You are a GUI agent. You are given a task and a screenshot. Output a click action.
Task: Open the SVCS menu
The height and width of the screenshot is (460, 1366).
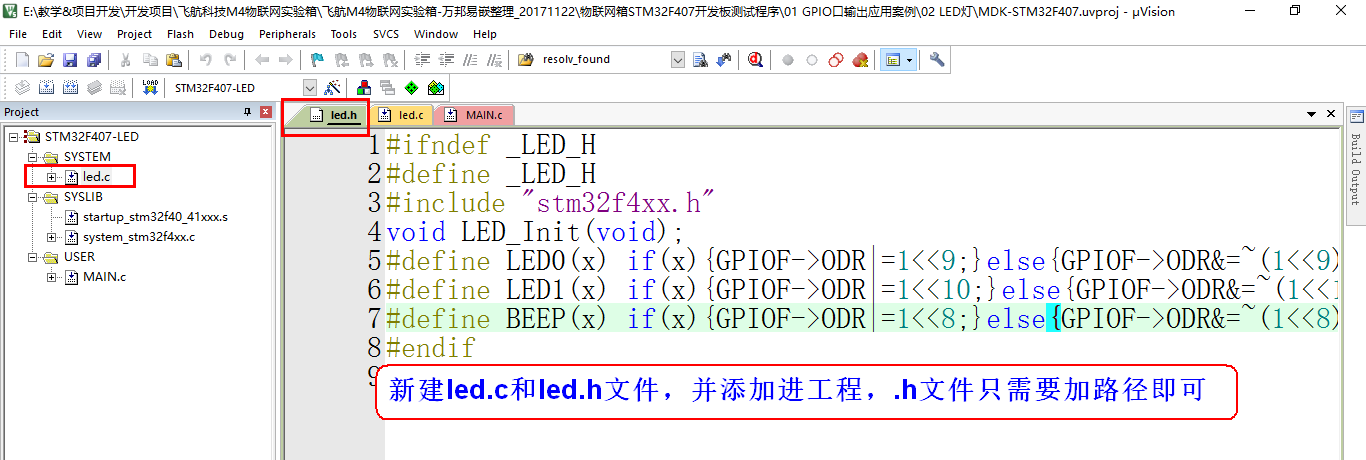pyautogui.click(x=386, y=34)
